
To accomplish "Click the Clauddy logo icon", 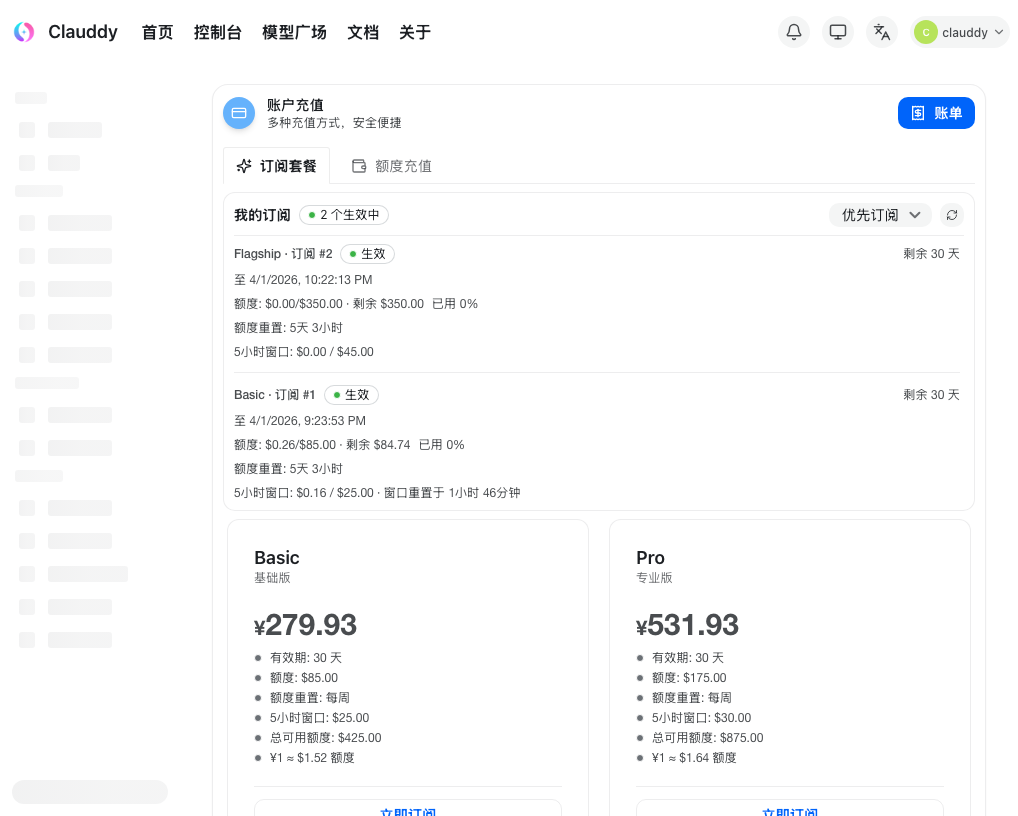I will (x=23, y=31).
